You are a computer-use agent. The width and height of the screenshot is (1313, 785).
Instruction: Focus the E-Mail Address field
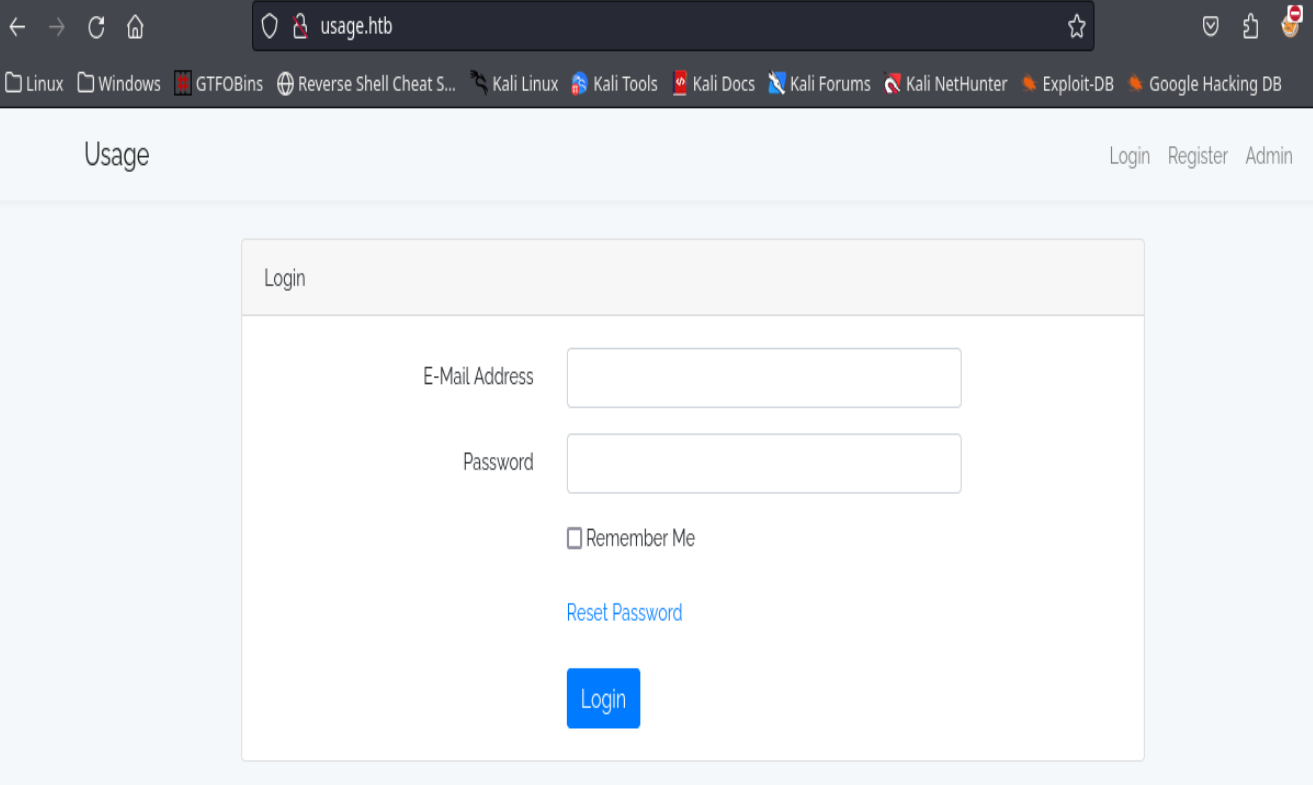763,378
